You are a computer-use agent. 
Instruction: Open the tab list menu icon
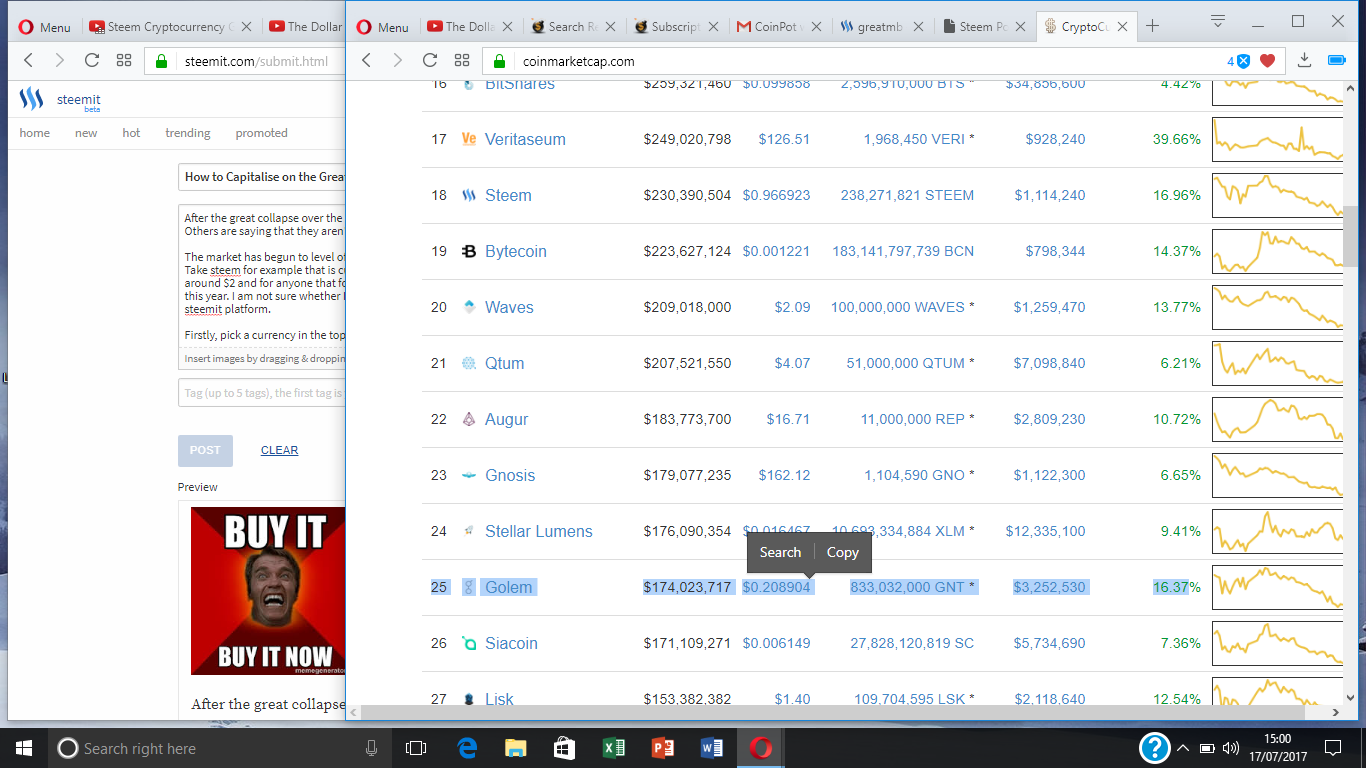(x=1217, y=20)
